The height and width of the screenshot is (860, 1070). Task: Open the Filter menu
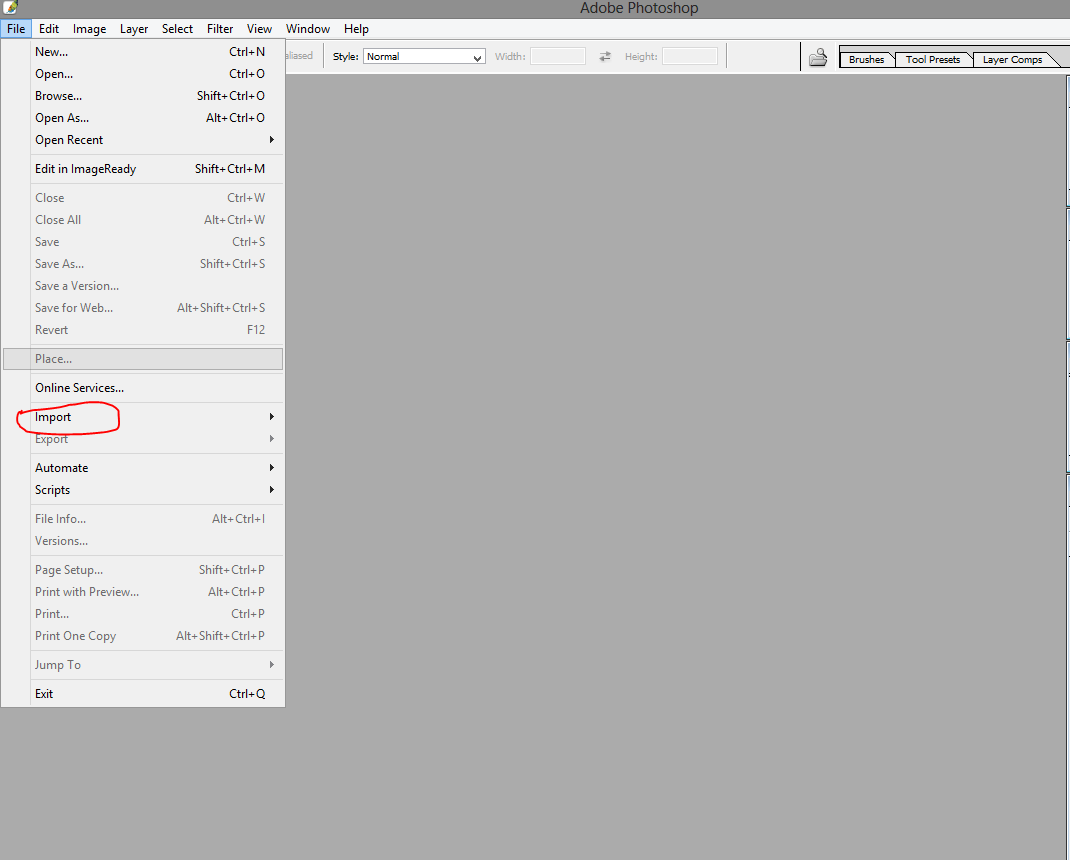[220, 29]
